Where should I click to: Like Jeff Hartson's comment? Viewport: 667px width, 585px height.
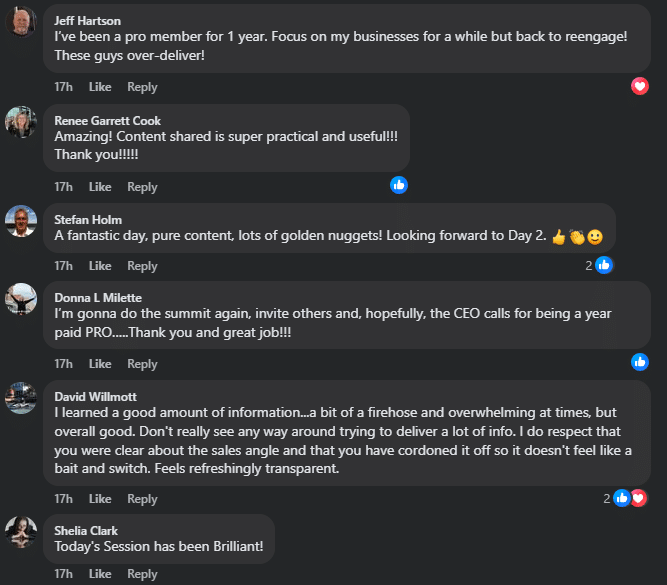pyautogui.click(x=100, y=87)
